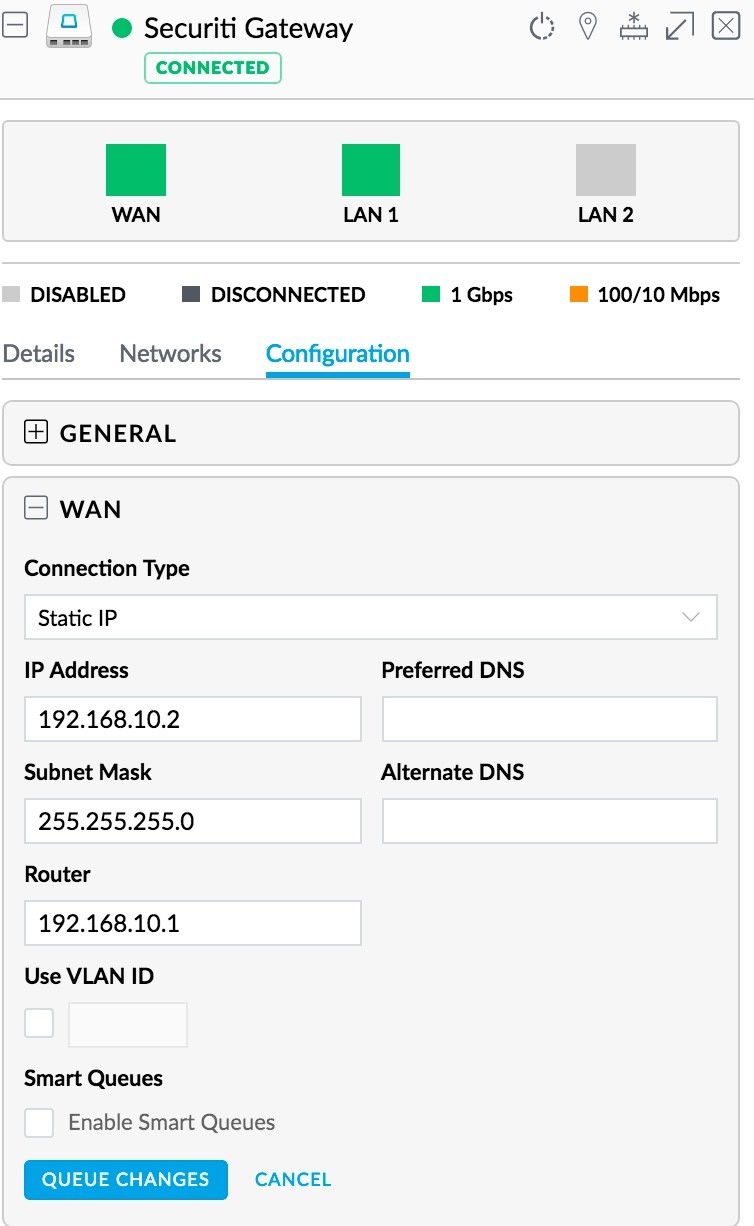
Task: Collapse the WAN section
Action: pyautogui.click(x=36, y=509)
